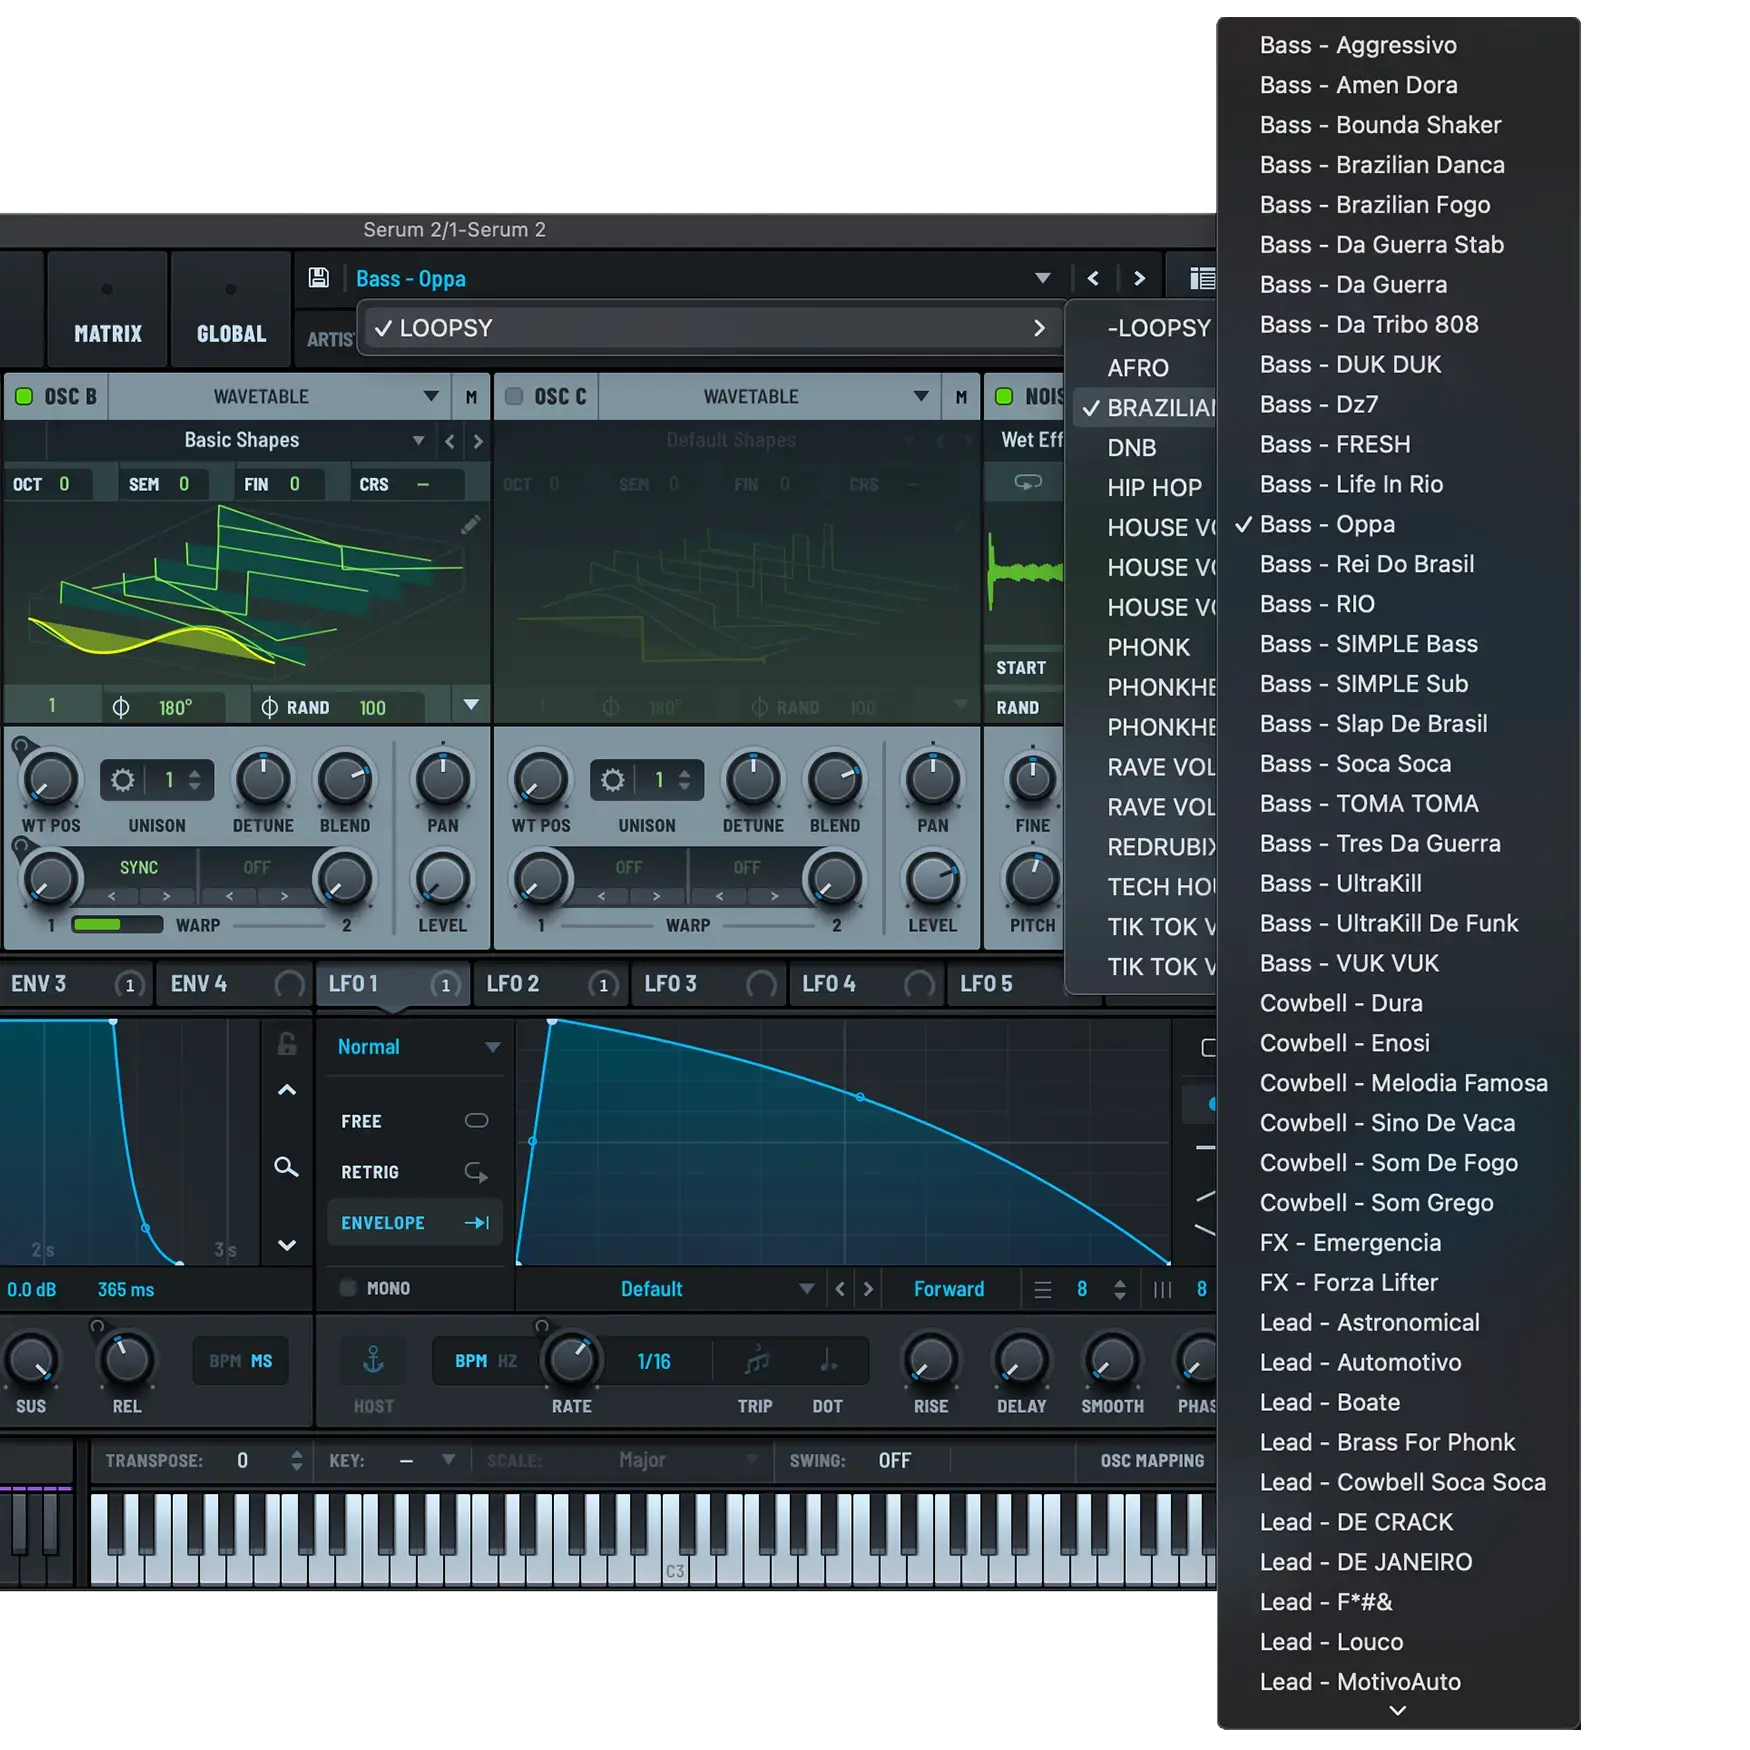The height and width of the screenshot is (1750, 1750).
Task: Toggle the LFO lock icon
Action: point(286,1045)
